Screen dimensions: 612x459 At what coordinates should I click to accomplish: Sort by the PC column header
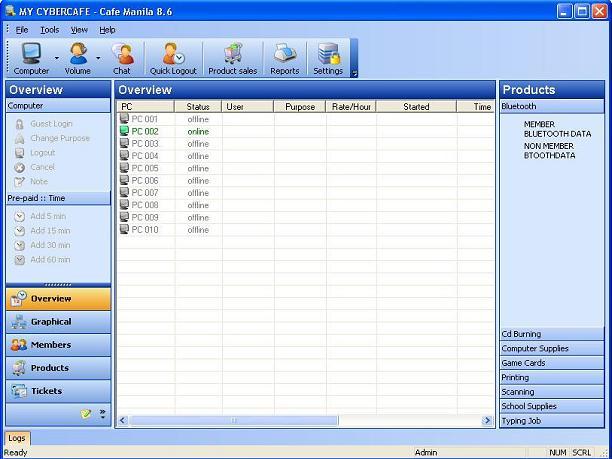(146, 107)
